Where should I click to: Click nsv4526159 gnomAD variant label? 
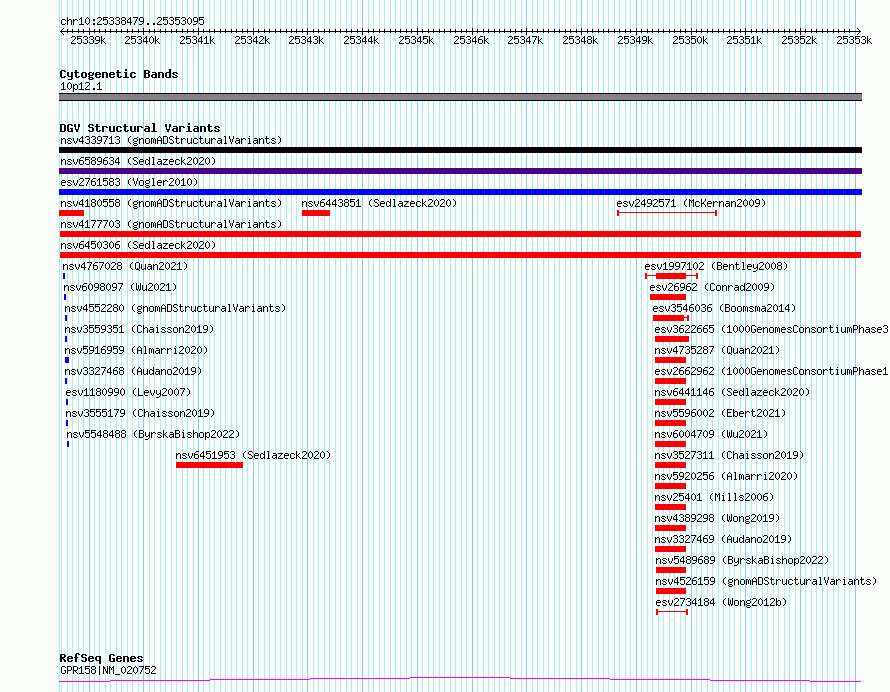766,581
